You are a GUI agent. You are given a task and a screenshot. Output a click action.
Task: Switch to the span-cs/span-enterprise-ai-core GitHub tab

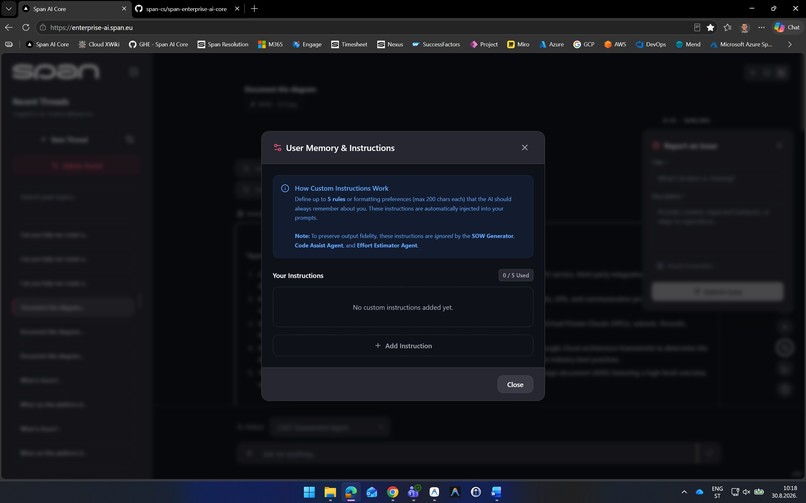pyautogui.click(x=187, y=9)
